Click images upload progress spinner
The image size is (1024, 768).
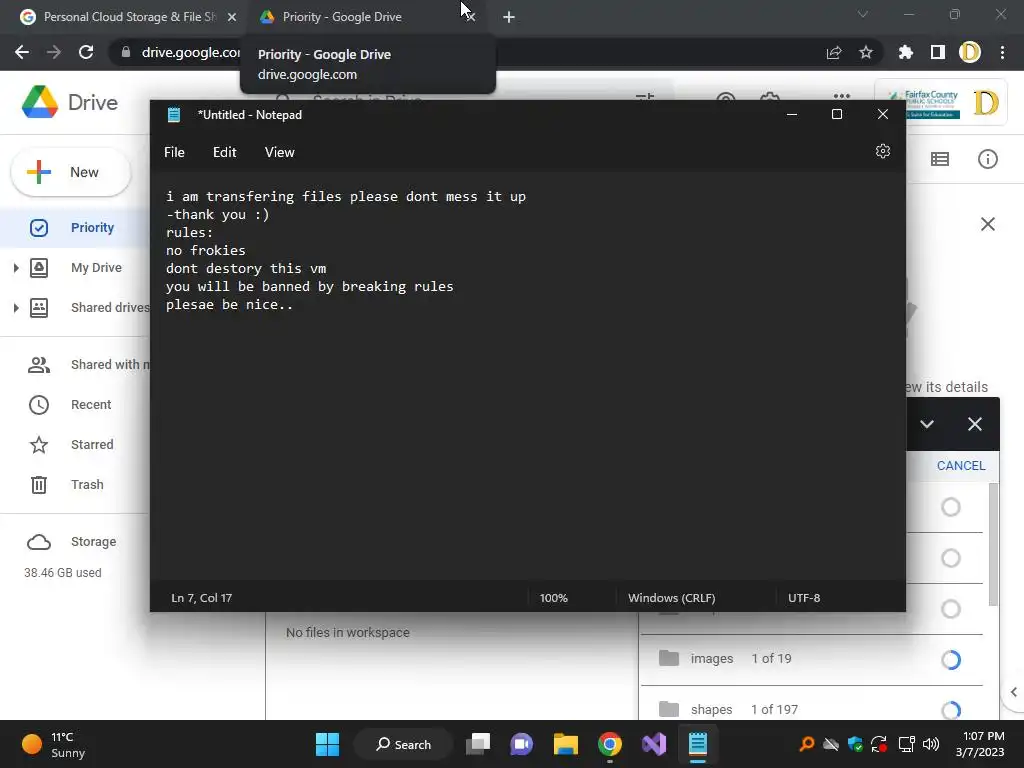[951, 660]
